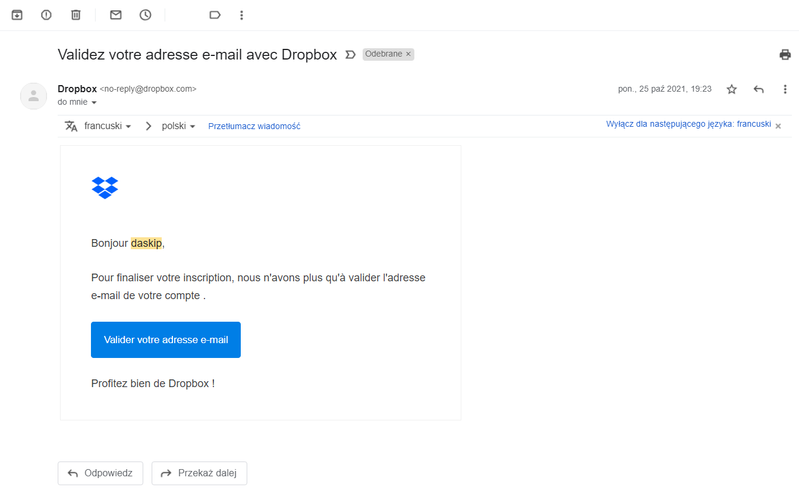
Task: Open the target language dropdown 'polski'
Action: coord(178,126)
